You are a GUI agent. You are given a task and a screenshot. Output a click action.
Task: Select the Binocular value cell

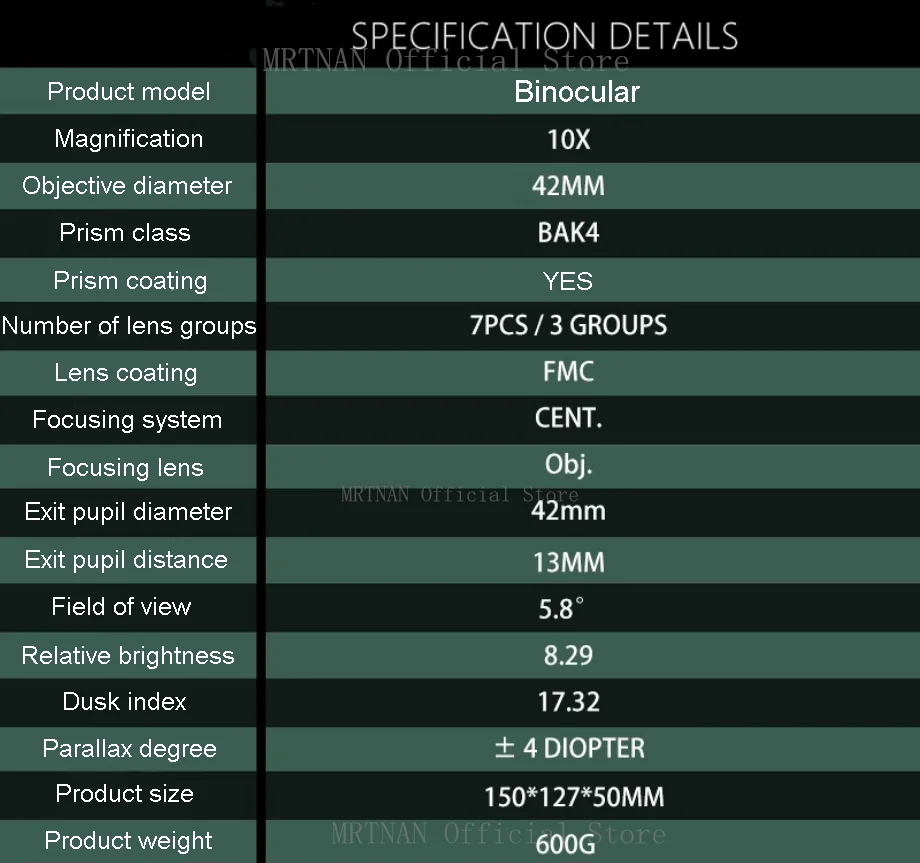[577, 92]
